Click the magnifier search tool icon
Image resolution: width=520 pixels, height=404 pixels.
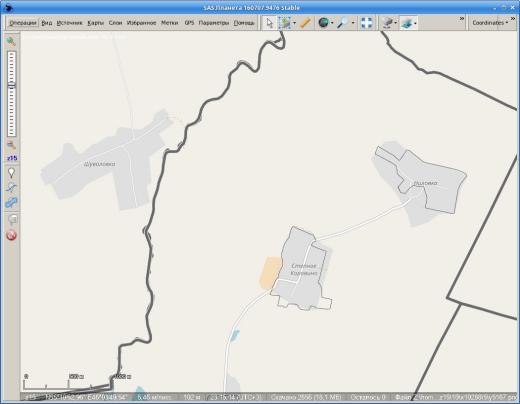click(342, 23)
